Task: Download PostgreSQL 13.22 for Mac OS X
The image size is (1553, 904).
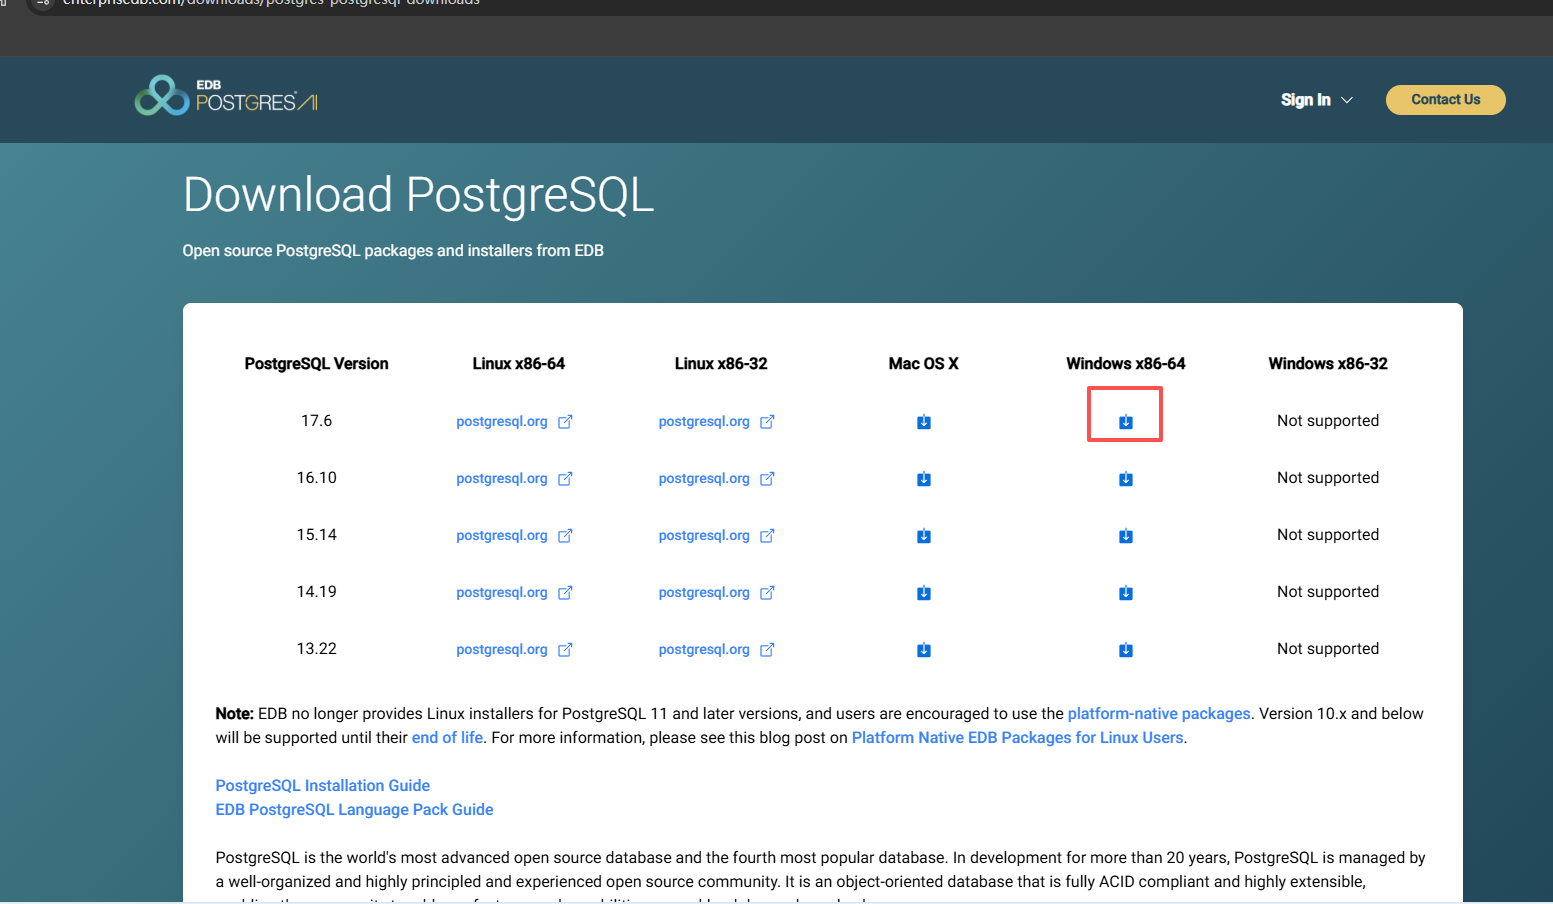Action: (924, 650)
